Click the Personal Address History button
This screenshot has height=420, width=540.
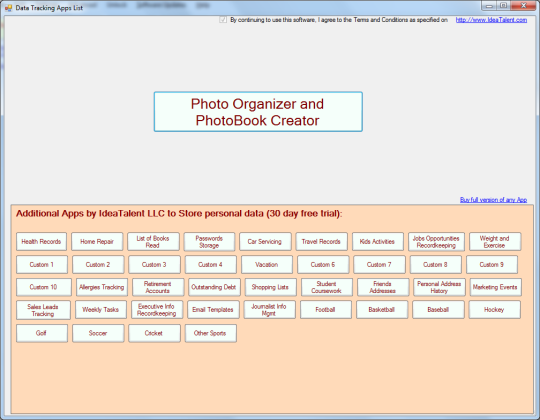439,287
